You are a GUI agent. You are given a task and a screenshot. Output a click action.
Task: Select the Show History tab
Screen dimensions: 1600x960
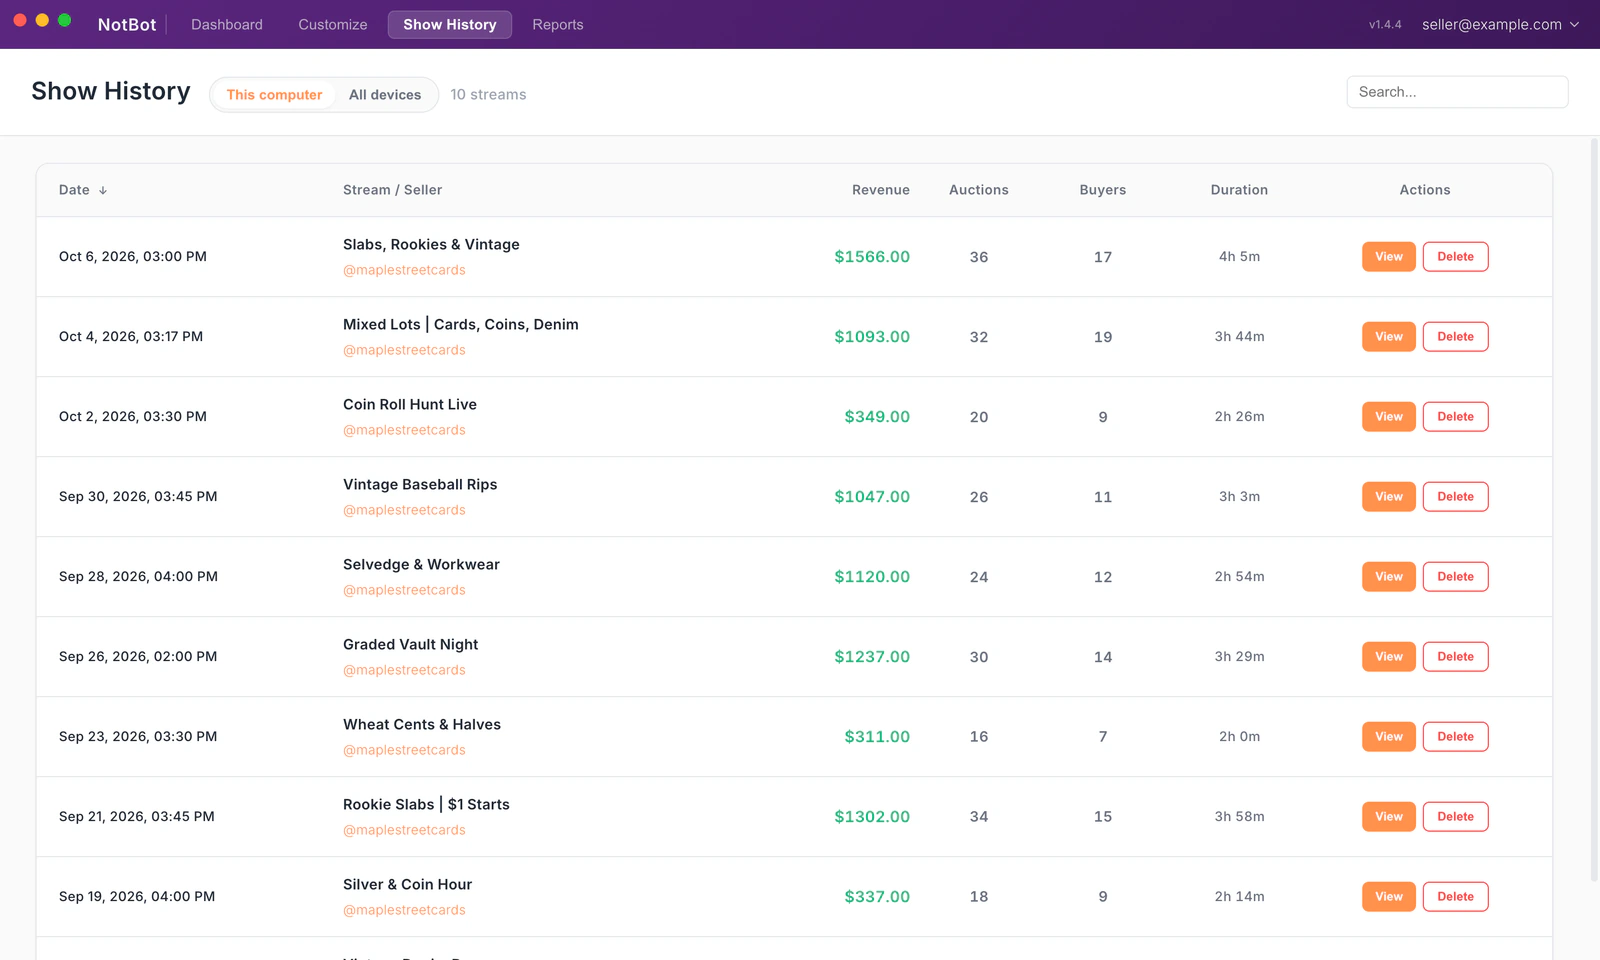pos(450,25)
